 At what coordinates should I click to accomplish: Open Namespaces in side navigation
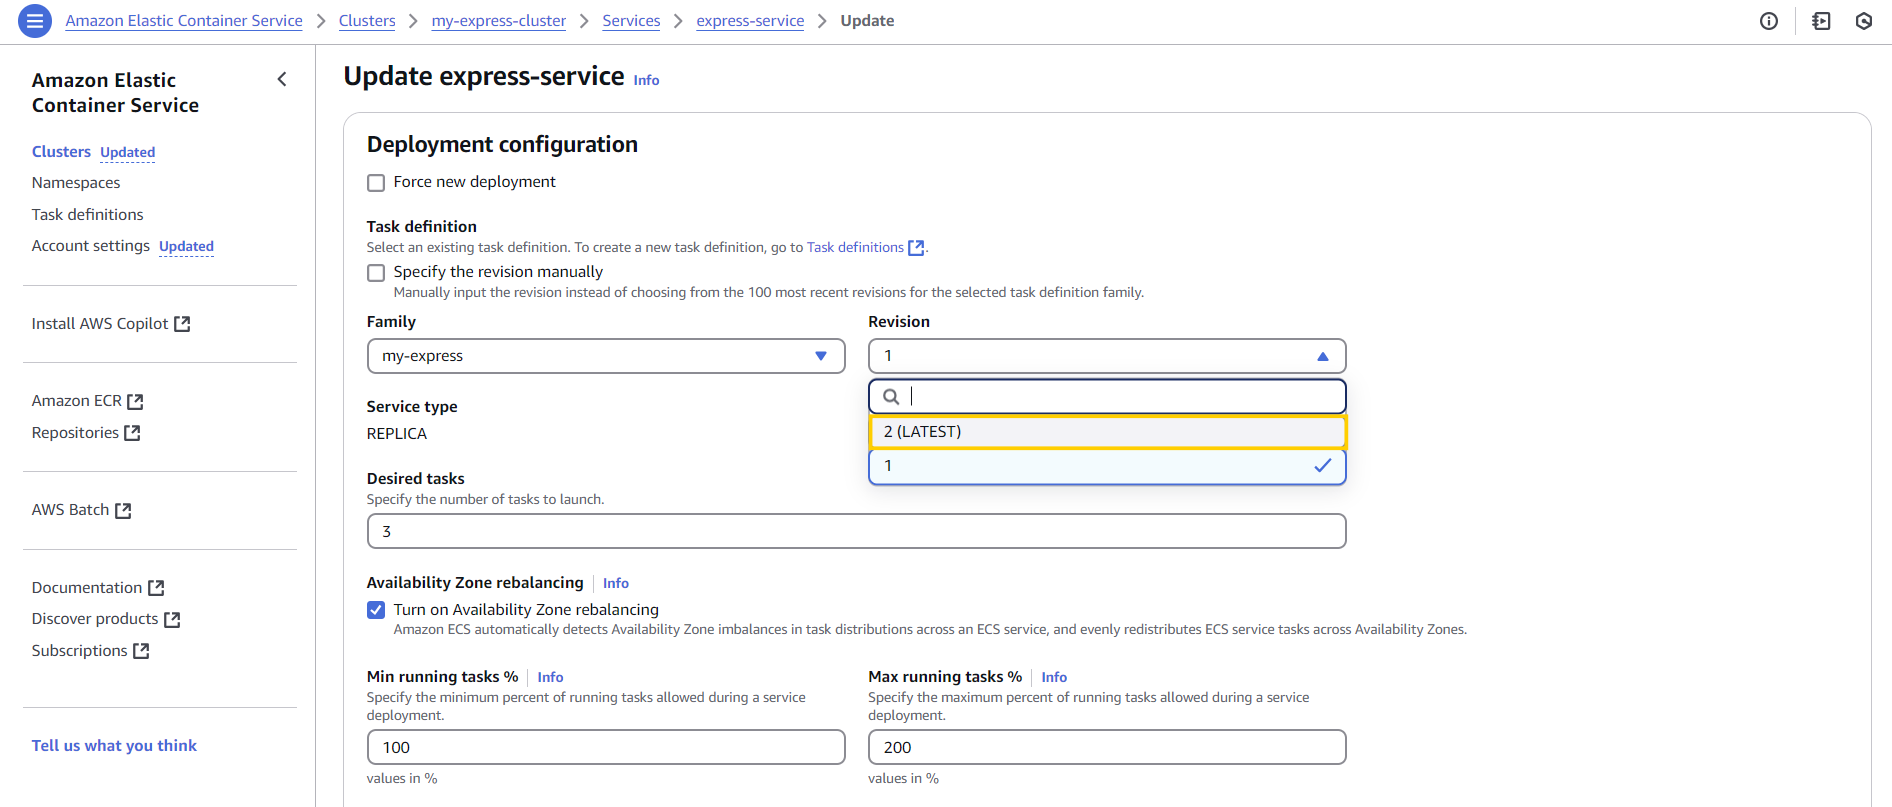tap(76, 183)
